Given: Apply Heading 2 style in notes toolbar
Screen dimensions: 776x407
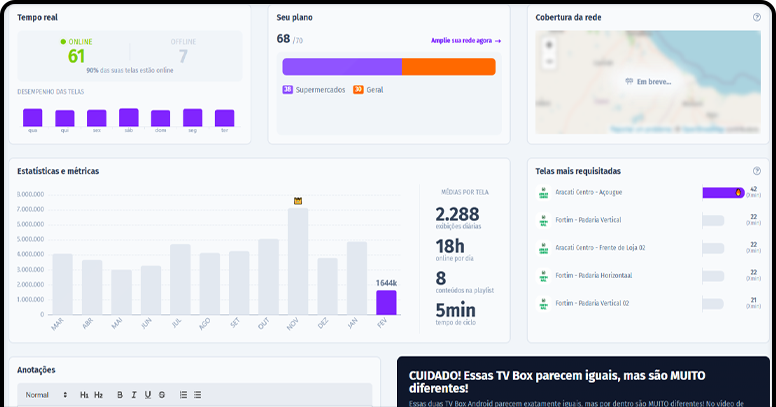Looking at the screenshot, I should [98, 395].
